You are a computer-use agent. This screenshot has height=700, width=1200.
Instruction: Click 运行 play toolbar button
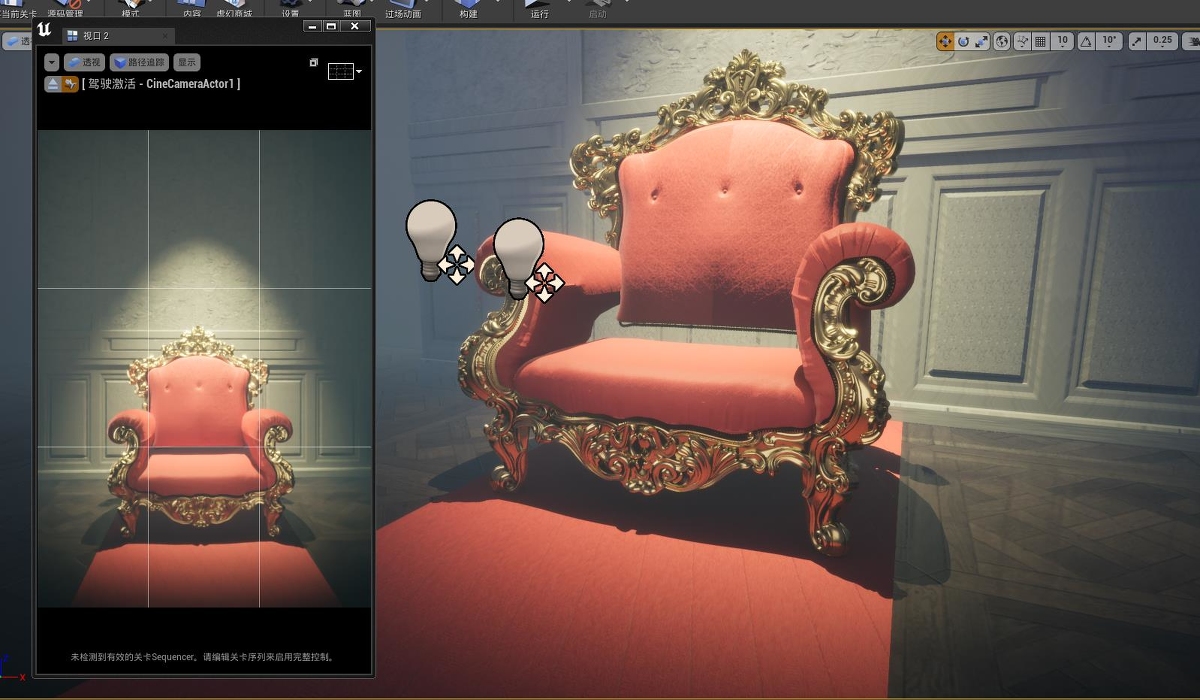coord(540,9)
